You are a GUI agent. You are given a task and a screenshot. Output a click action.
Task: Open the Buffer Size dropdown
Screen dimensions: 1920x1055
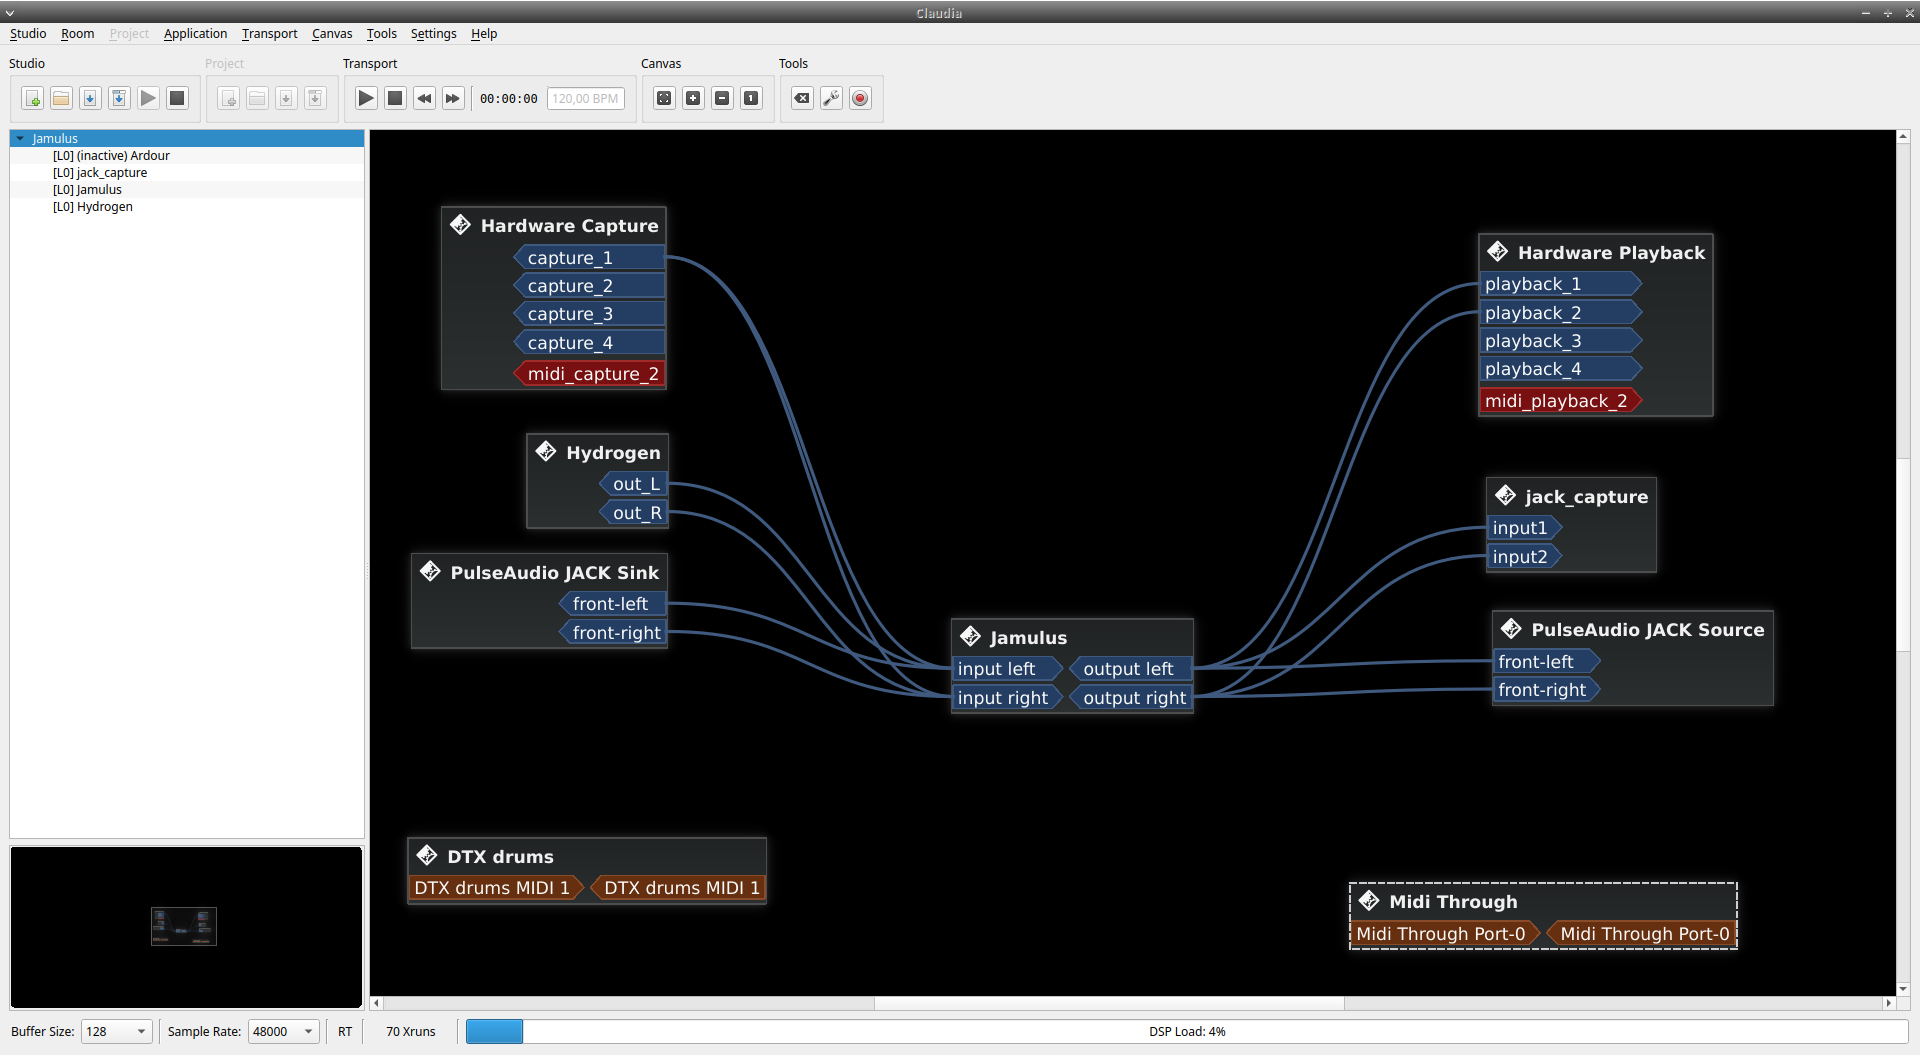coord(116,1031)
